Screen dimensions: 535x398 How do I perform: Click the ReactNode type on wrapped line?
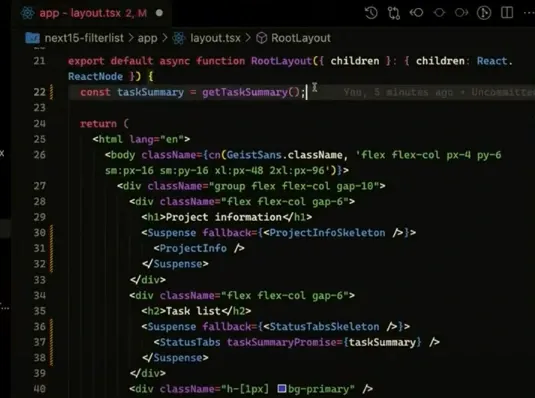click(x=95, y=76)
